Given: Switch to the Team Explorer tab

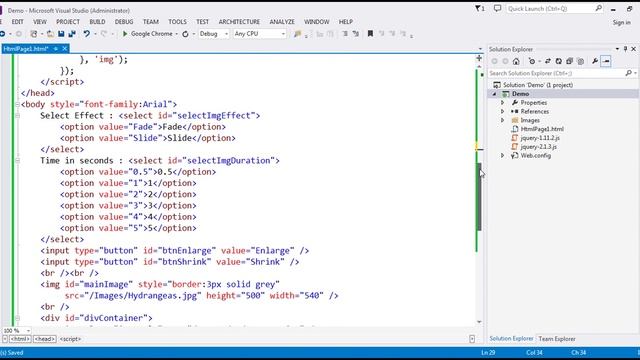Looking at the screenshot, I should 557,339.
